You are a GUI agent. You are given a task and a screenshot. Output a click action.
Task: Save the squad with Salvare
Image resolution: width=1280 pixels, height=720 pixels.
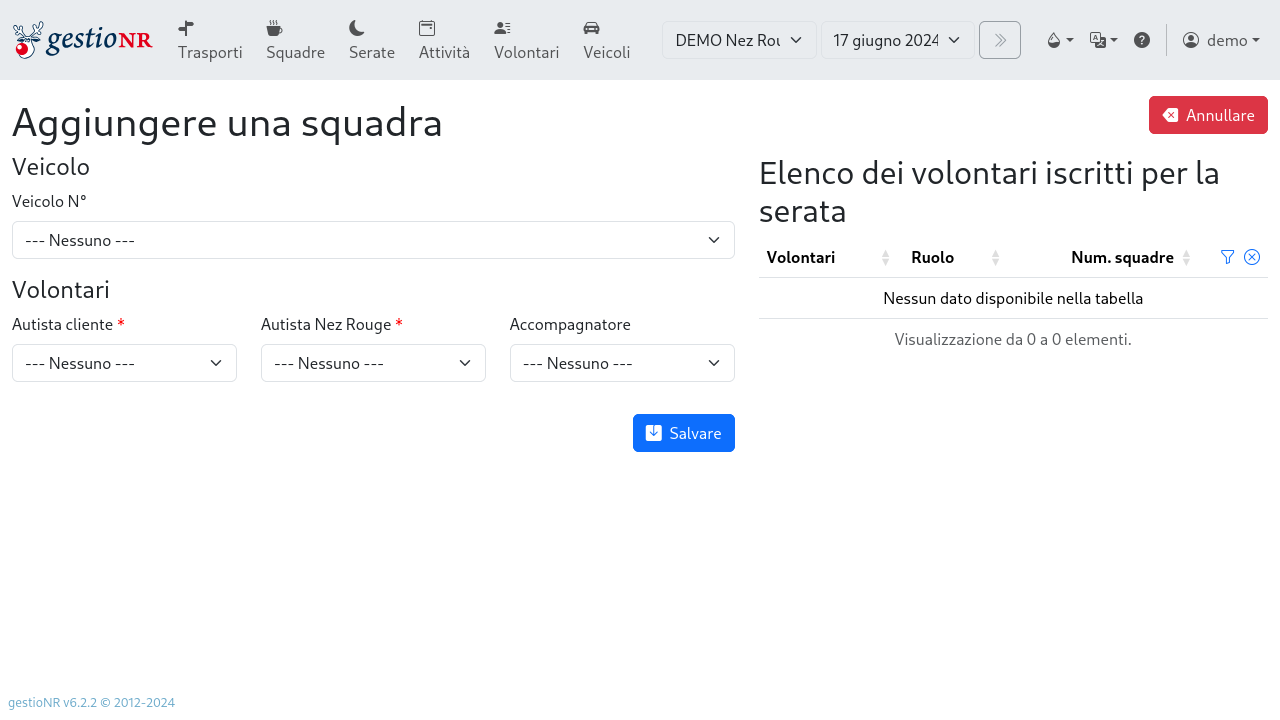pos(684,433)
